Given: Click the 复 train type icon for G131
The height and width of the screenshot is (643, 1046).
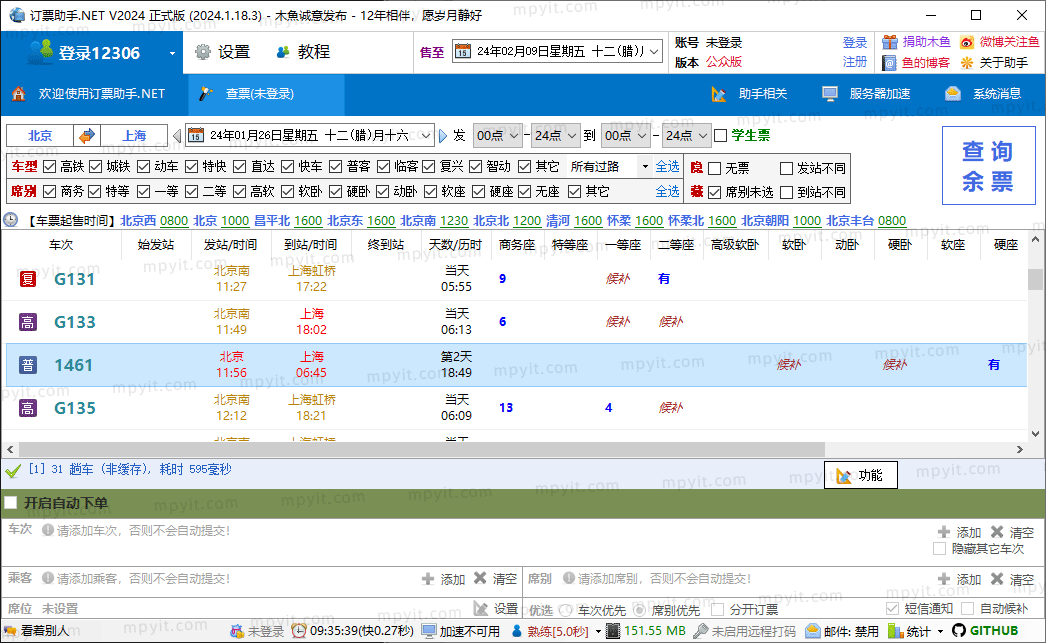Looking at the screenshot, I should tap(27, 279).
